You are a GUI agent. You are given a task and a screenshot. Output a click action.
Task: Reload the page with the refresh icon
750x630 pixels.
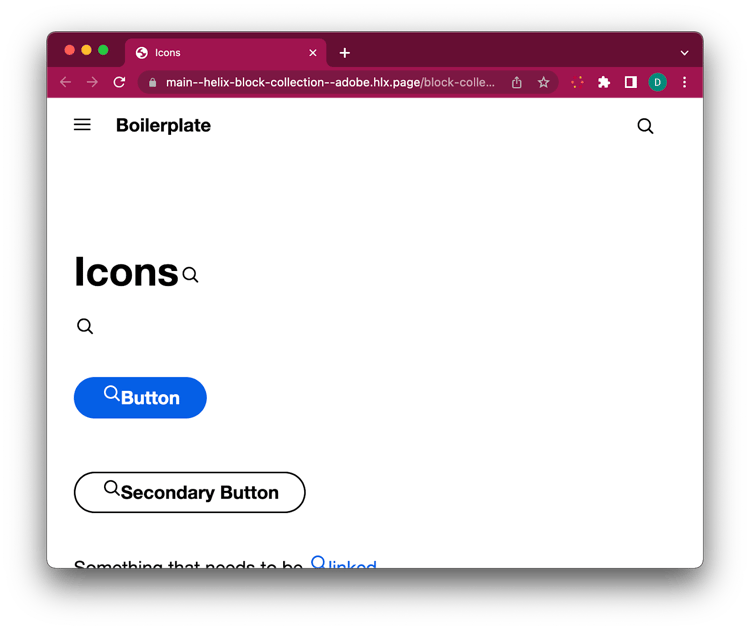(x=119, y=83)
